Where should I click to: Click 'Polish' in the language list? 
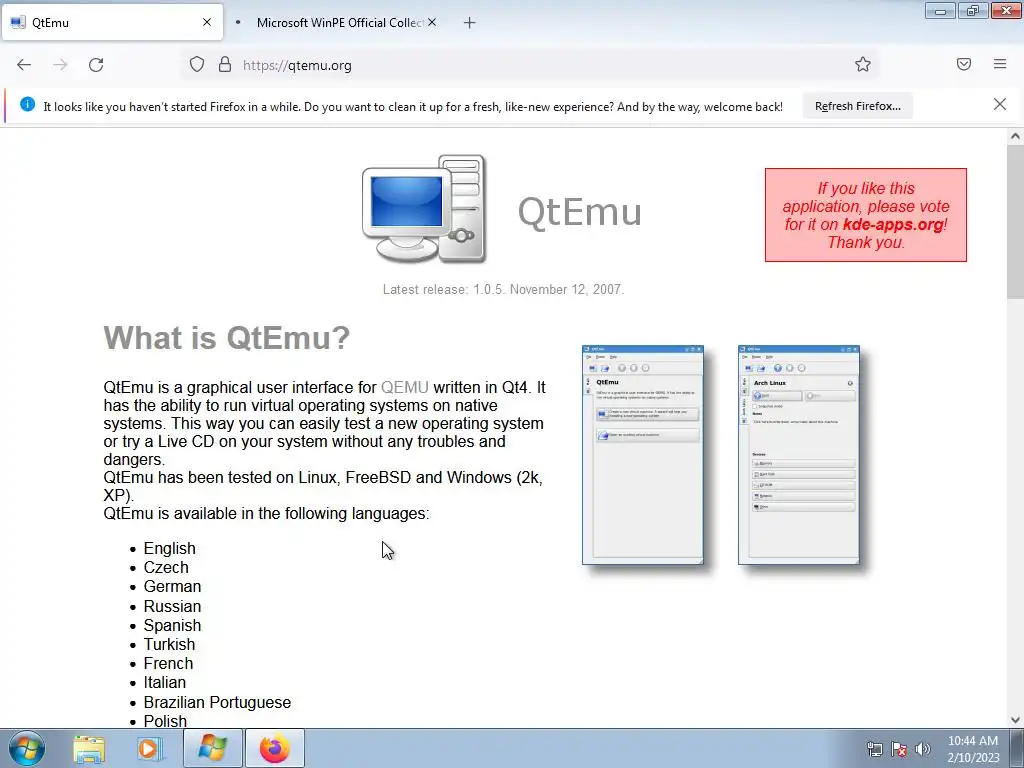click(165, 721)
